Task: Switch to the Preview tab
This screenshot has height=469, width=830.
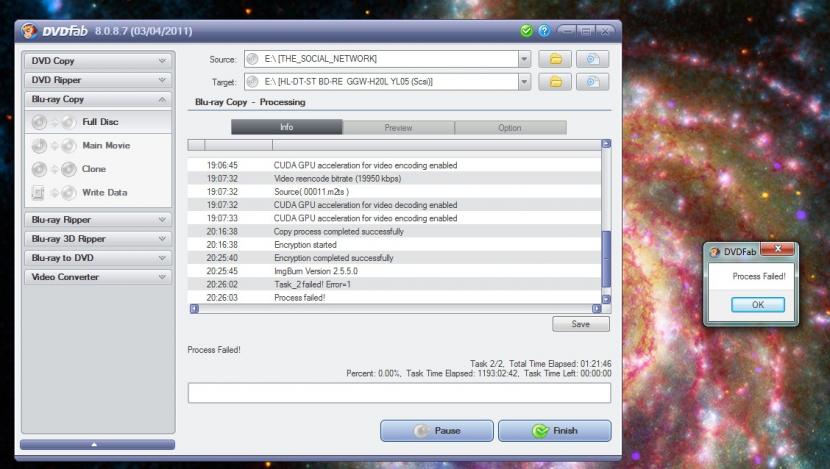Action: coord(398,128)
